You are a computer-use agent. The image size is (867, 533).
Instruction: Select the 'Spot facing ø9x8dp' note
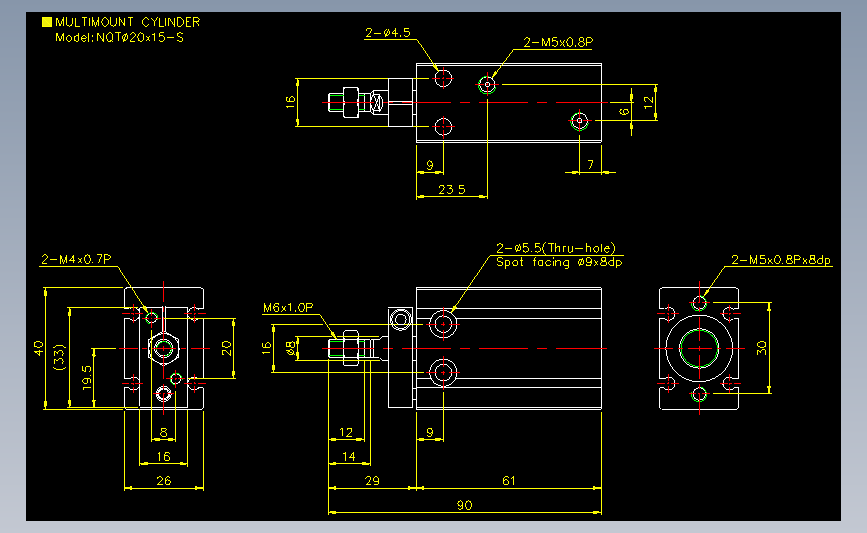pyautogui.click(x=559, y=262)
